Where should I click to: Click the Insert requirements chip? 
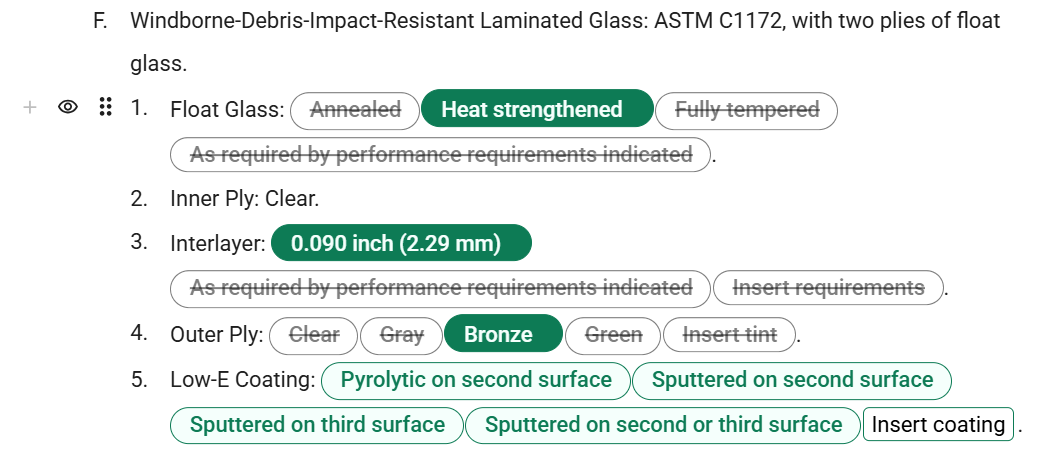[829, 288]
